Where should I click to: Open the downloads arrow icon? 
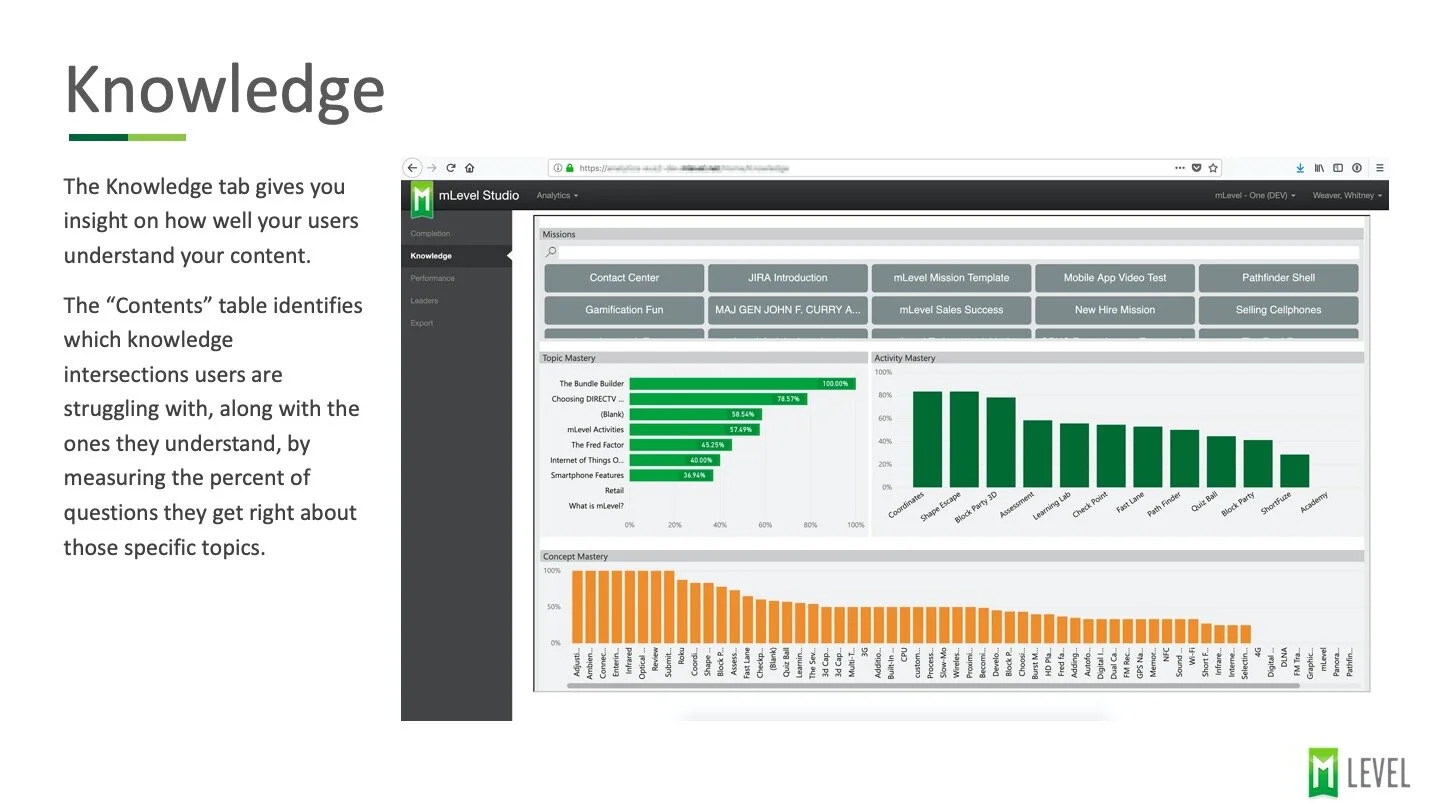click(1300, 168)
